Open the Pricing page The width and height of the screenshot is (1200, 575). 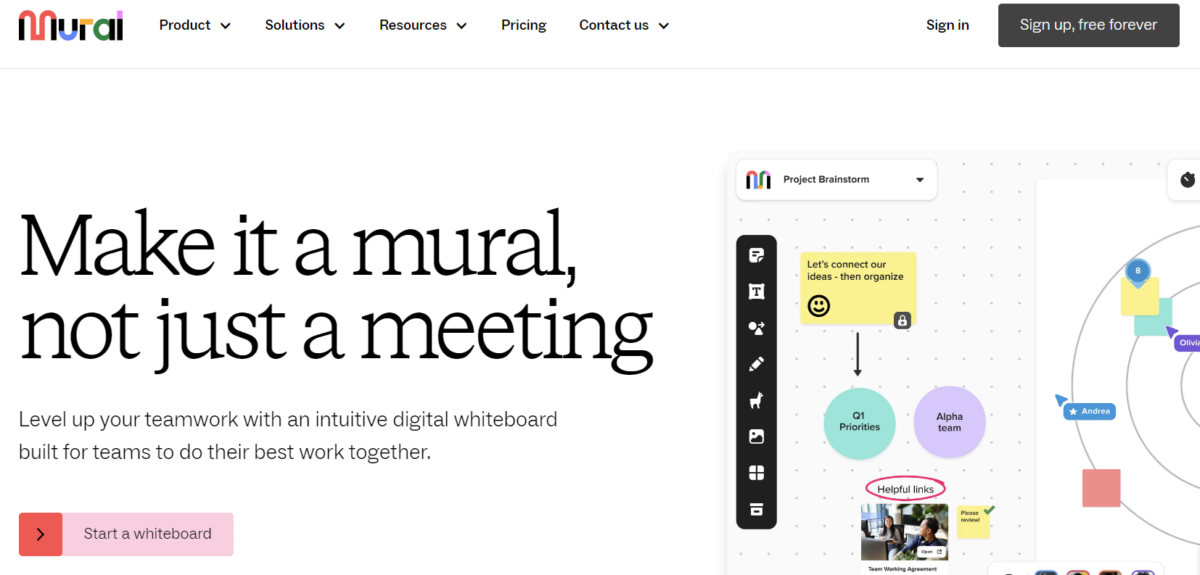(x=524, y=25)
